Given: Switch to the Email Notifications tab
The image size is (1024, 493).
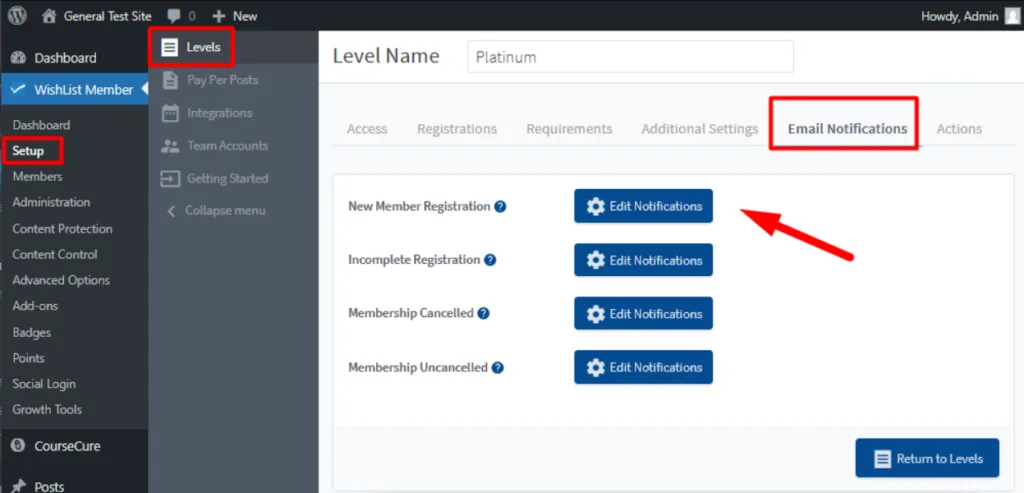Looking at the screenshot, I should pos(847,129).
